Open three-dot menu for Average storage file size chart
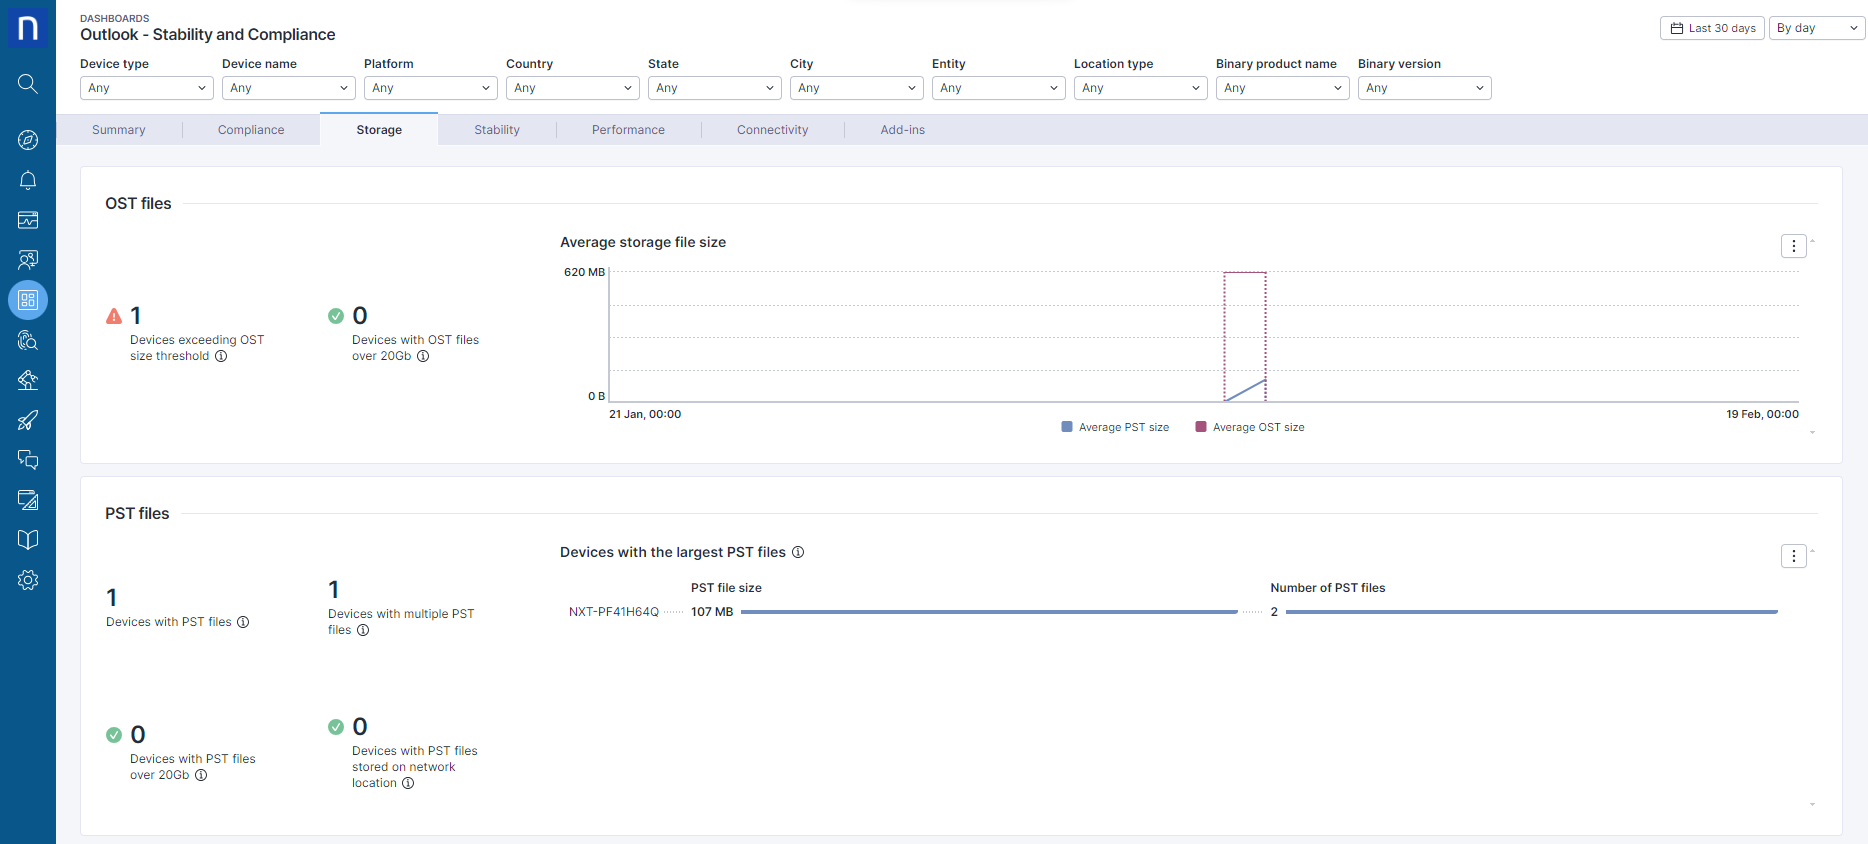Screen dimensions: 1868x844 click(x=1794, y=246)
